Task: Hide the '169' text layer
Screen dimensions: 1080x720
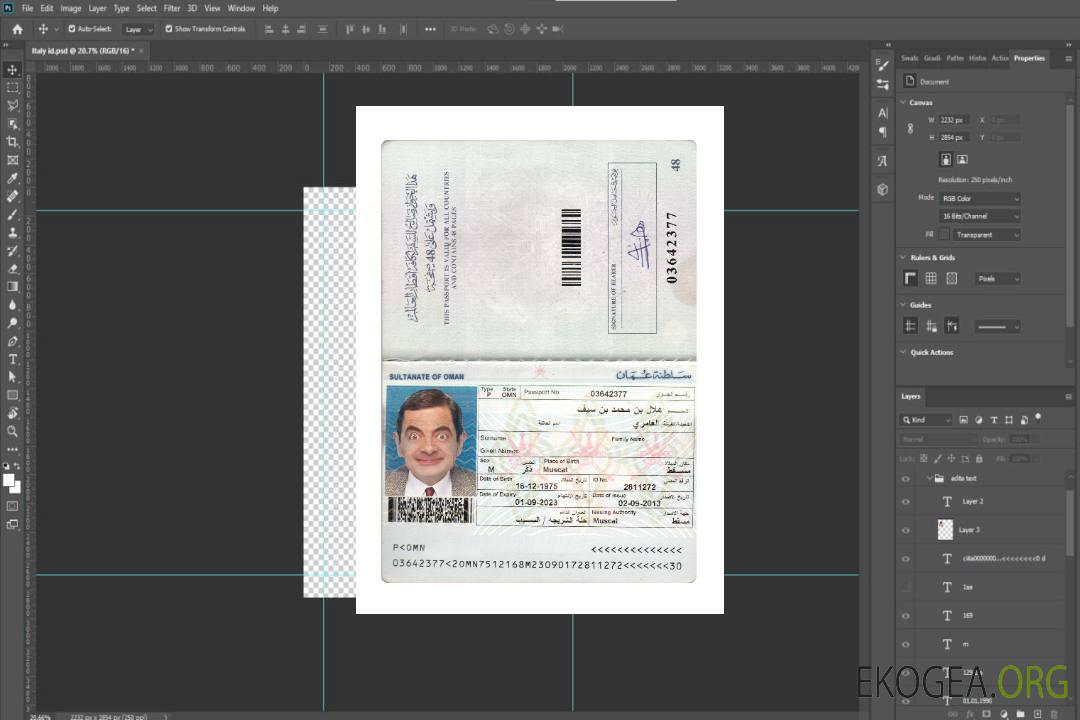Action: point(906,616)
